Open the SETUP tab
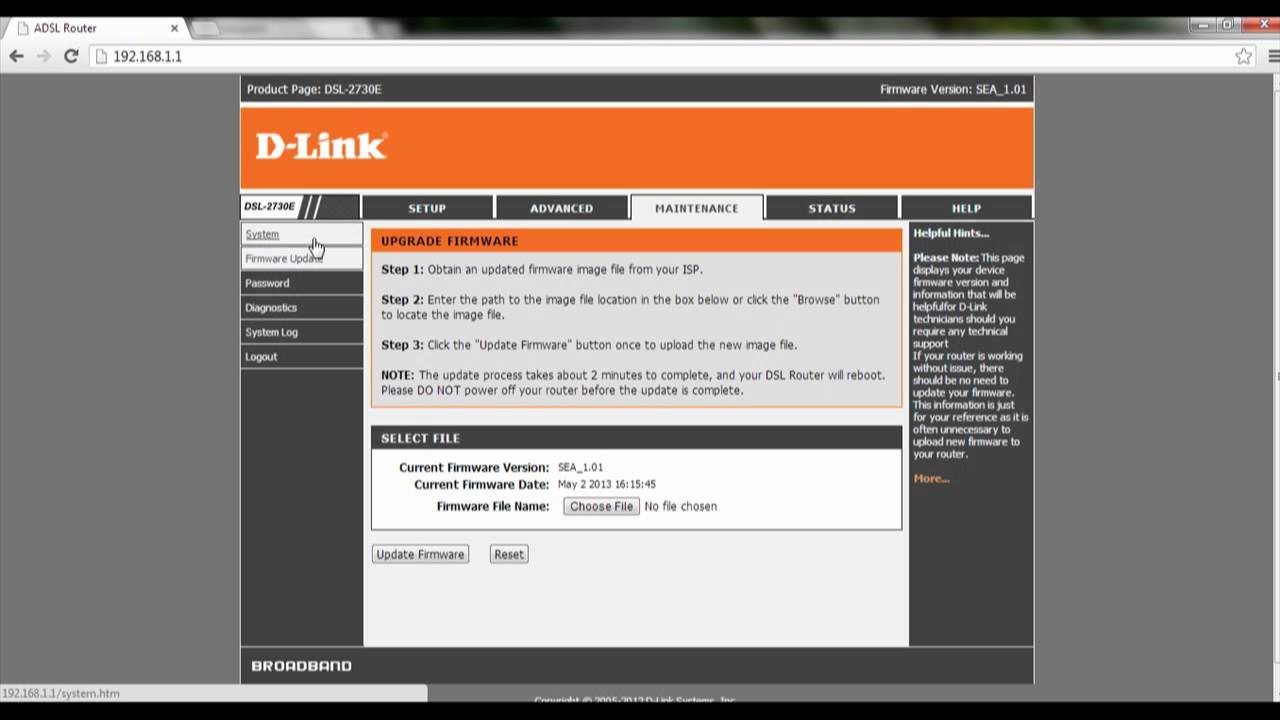Screen dimensions: 1280x720 click(x=427, y=208)
